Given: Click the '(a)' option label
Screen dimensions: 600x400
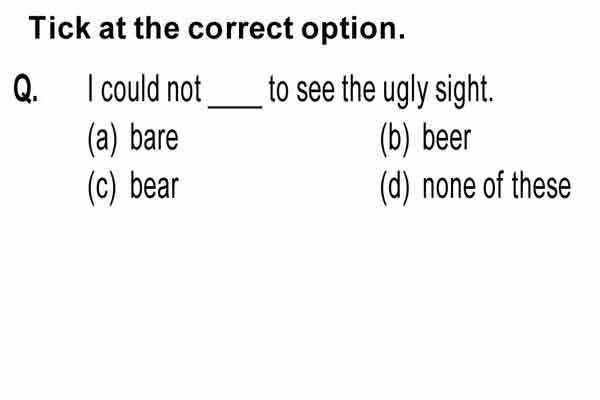Looking at the screenshot, I should point(102,138).
